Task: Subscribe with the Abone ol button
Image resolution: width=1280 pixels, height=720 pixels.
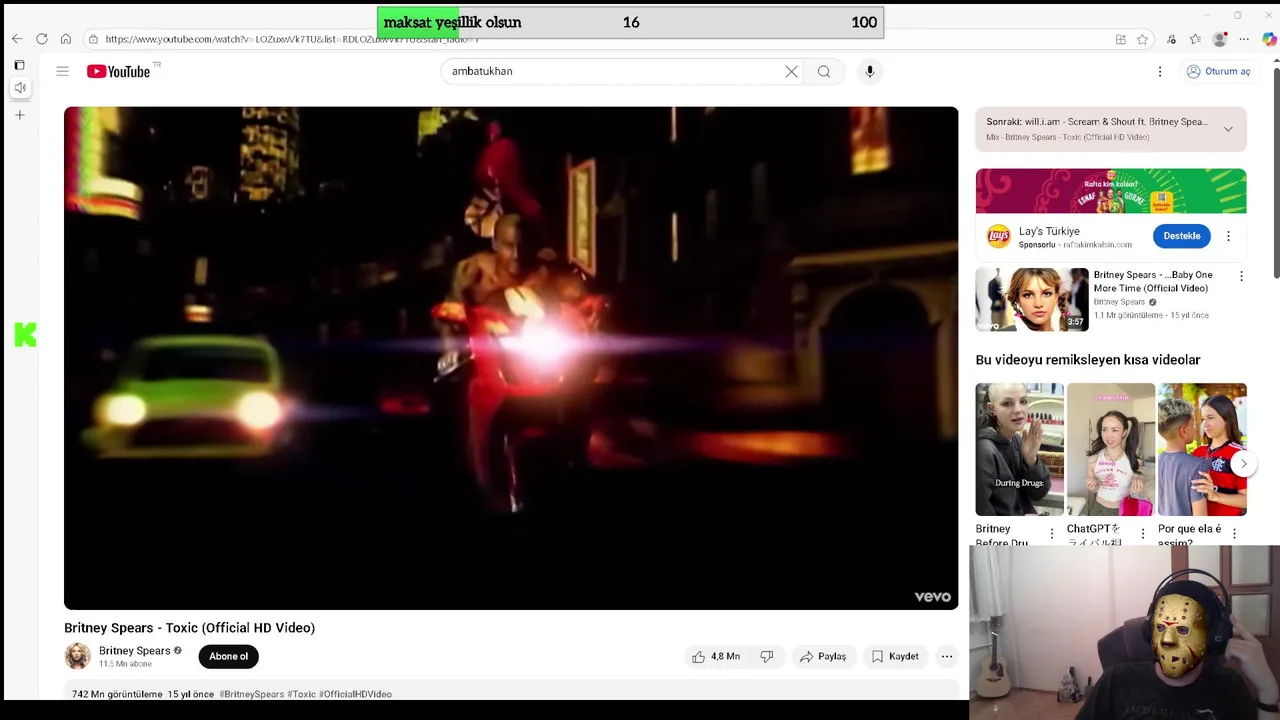Action: pos(228,657)
